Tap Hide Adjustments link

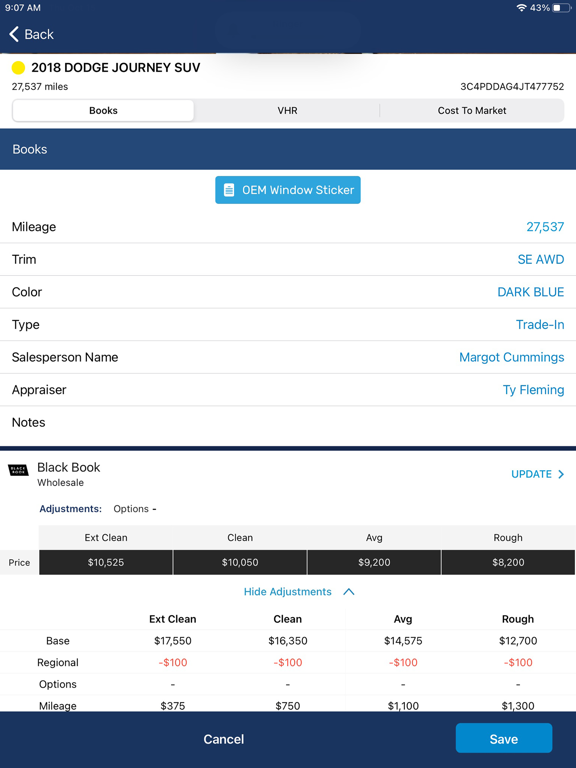click(x=288, y=592)
